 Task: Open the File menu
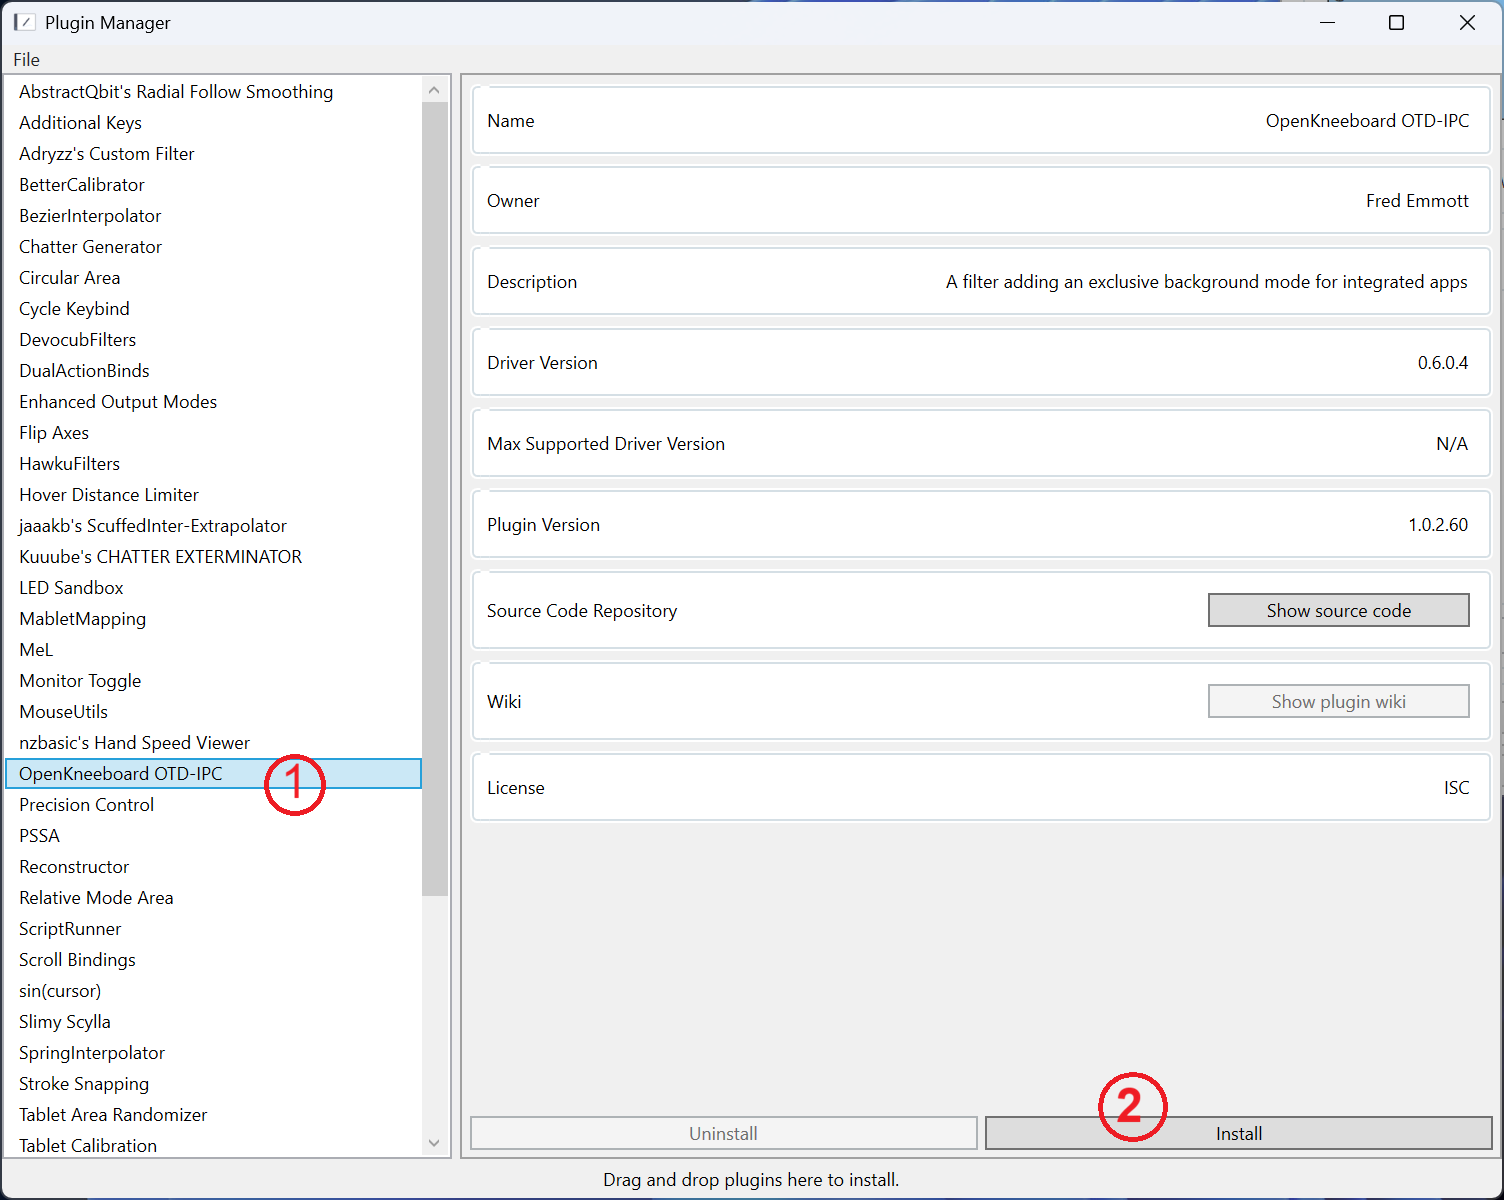pyautogui.click(x=26, y=60)
